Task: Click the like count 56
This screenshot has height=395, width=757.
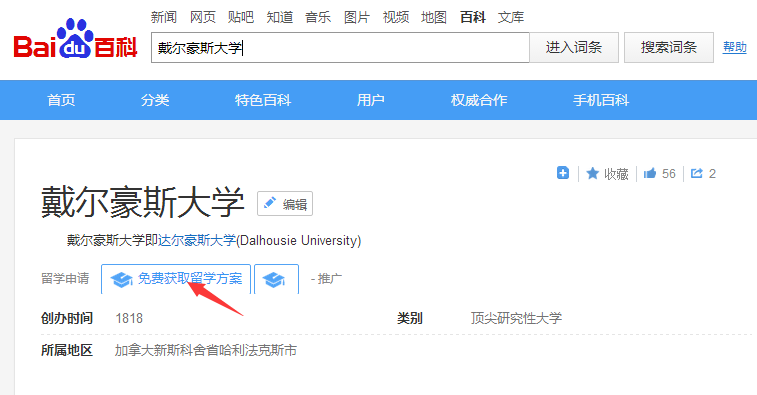Action: (669, 174)
